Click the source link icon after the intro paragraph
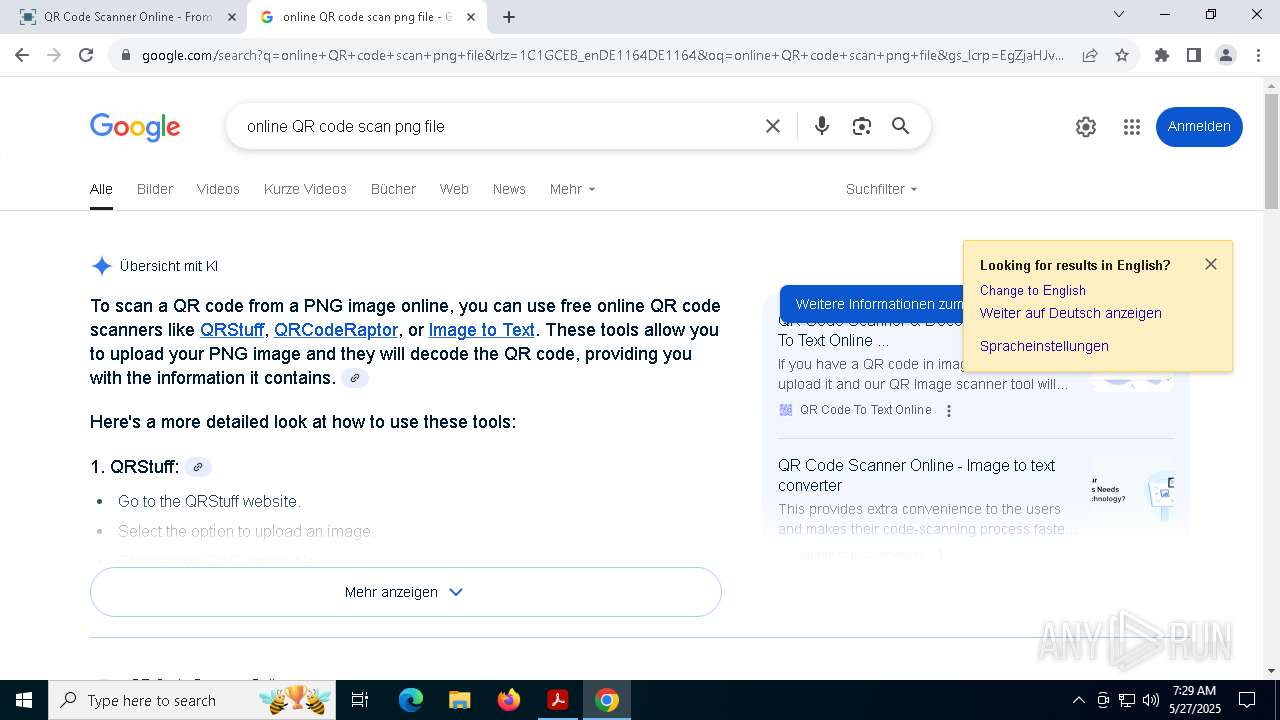The height and width of the screenshot is (720, 1280). [355, 378]
